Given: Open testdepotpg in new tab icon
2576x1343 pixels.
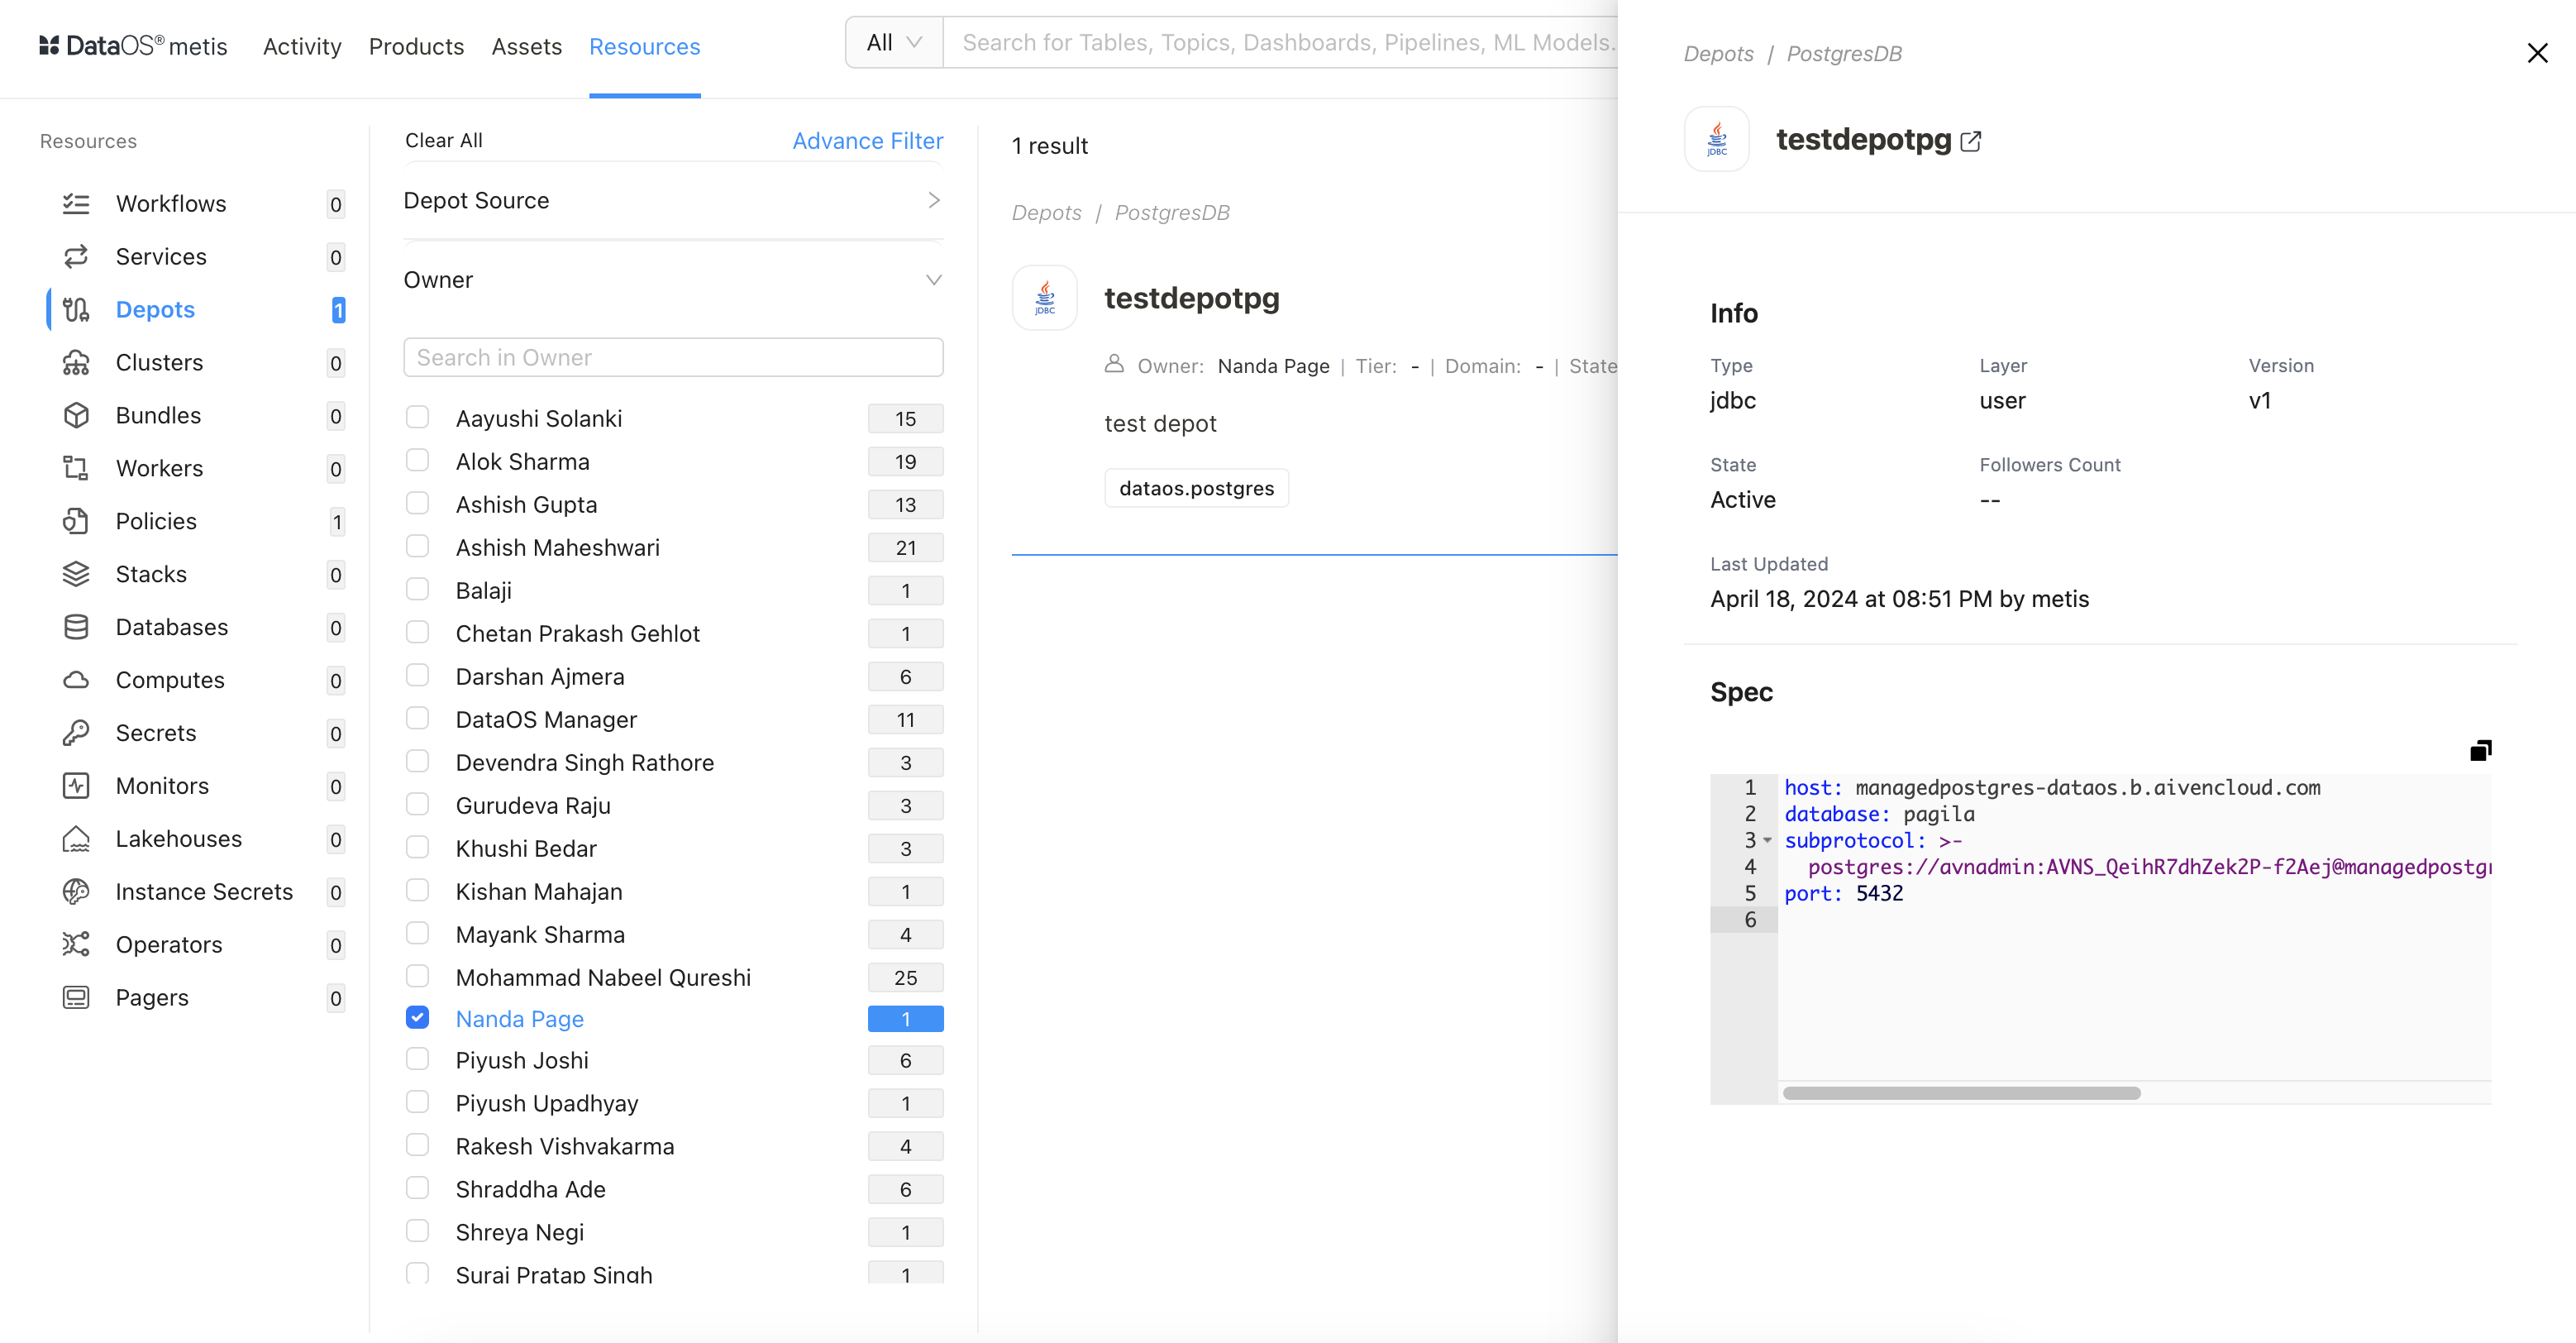Looking at the screenshot, I should pos(1971,142).
